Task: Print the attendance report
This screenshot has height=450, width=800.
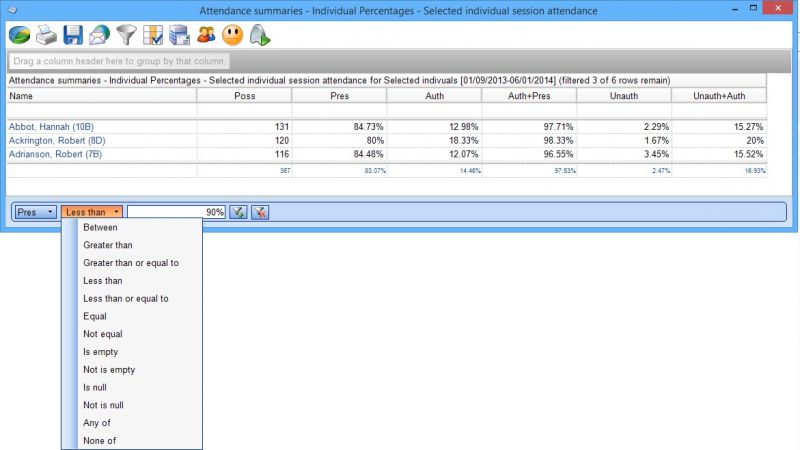Action: tap(46, 35)
